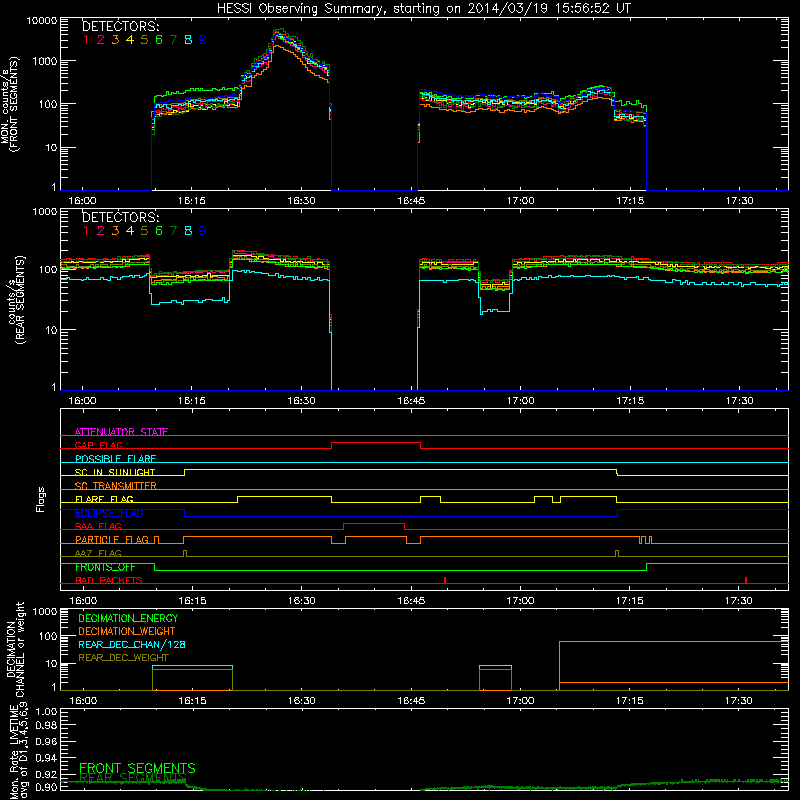Screen dimensions: 800x800
Task: Click the HESSI Observing Summary title text
Action: 423,8
